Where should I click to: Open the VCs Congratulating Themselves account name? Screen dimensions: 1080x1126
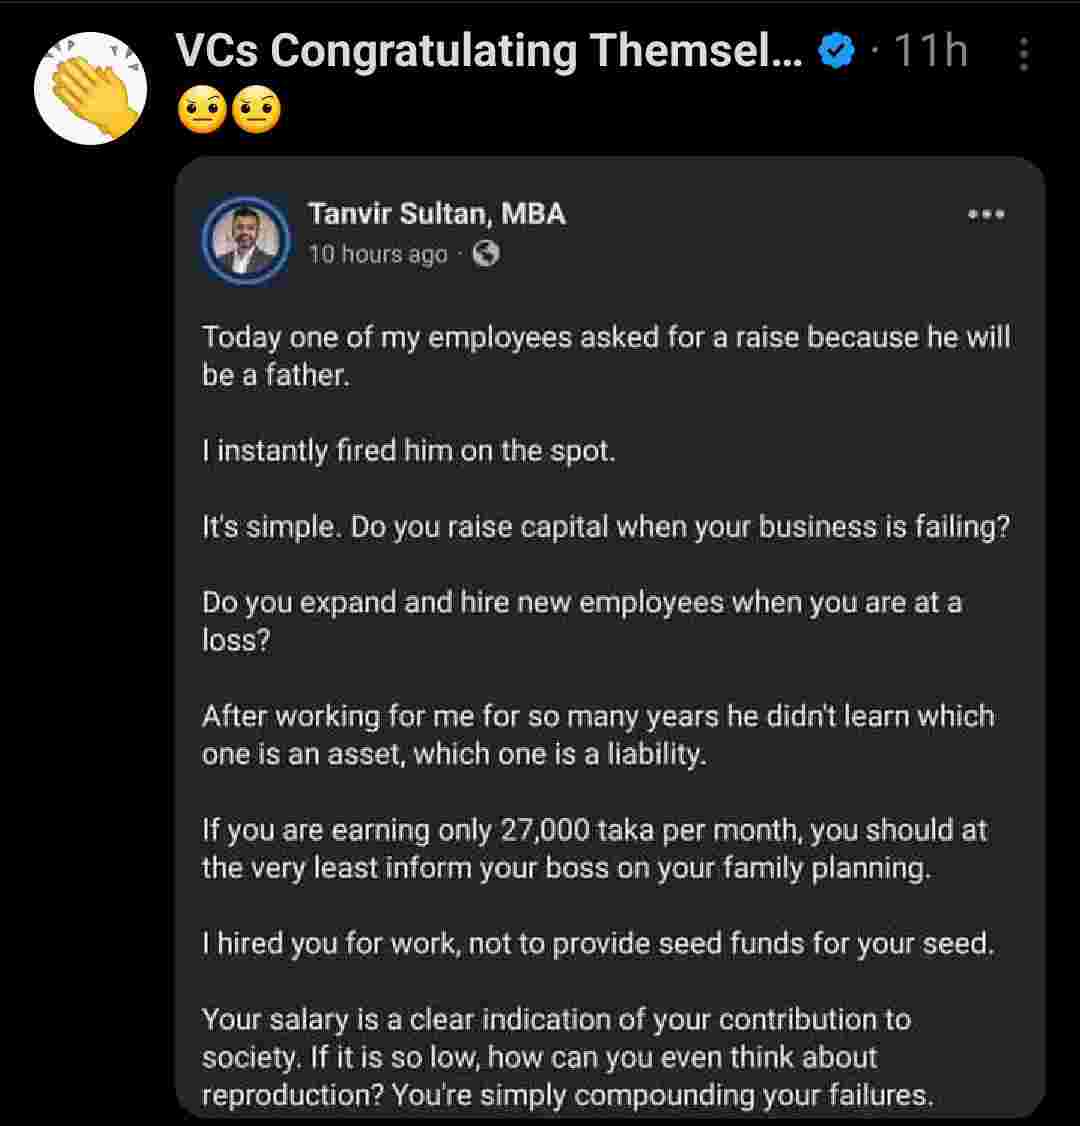pyautogui.click(x=488, y=50)
